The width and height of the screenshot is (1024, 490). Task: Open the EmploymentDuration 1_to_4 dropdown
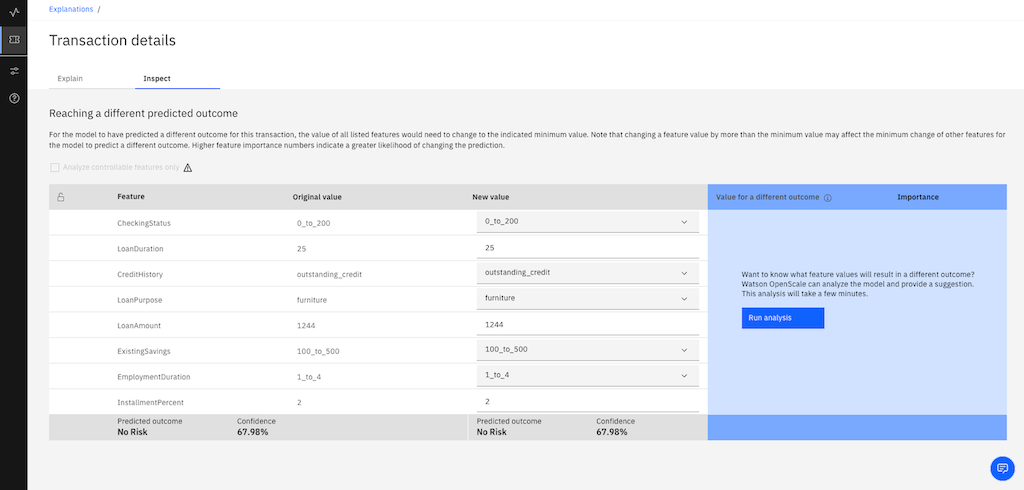(588, 376)
